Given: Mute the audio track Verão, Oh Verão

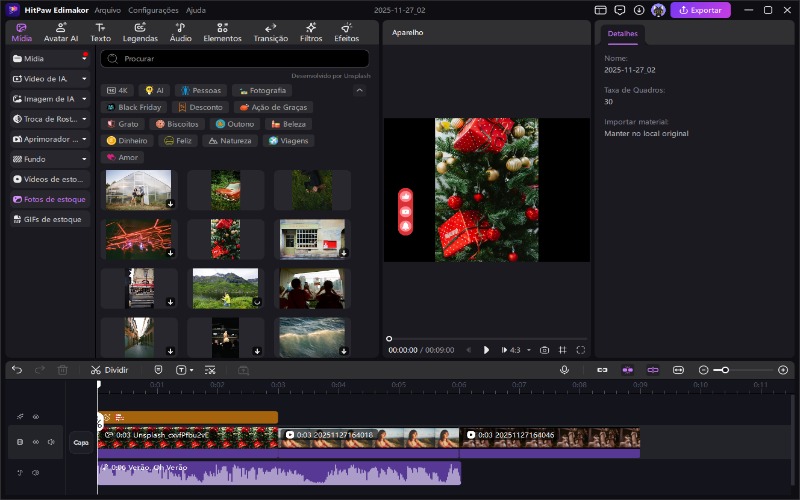Looking at the screenshot, I should [x=36, y=472].
